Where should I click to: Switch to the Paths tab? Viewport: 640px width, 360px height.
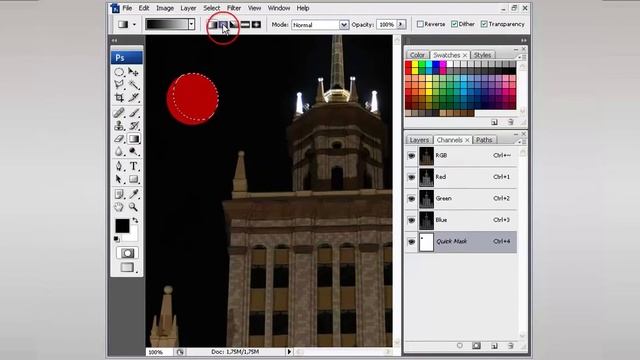[484, 140]
